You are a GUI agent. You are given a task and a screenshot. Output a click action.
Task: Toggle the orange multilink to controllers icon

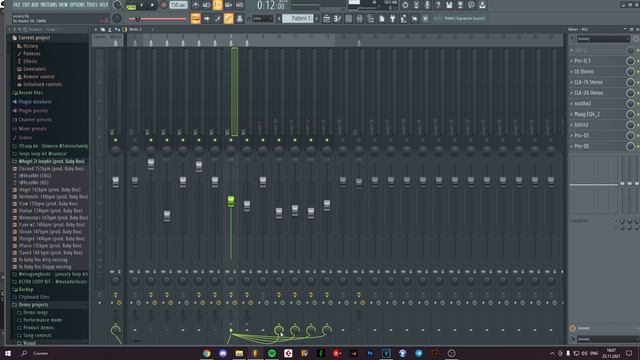click(229, 18)
